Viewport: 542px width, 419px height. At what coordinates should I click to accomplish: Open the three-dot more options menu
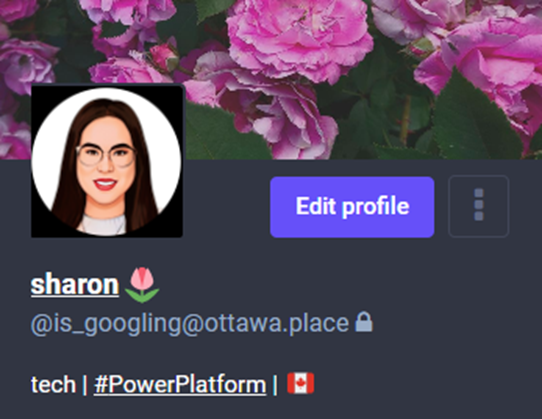coord(478,206)
